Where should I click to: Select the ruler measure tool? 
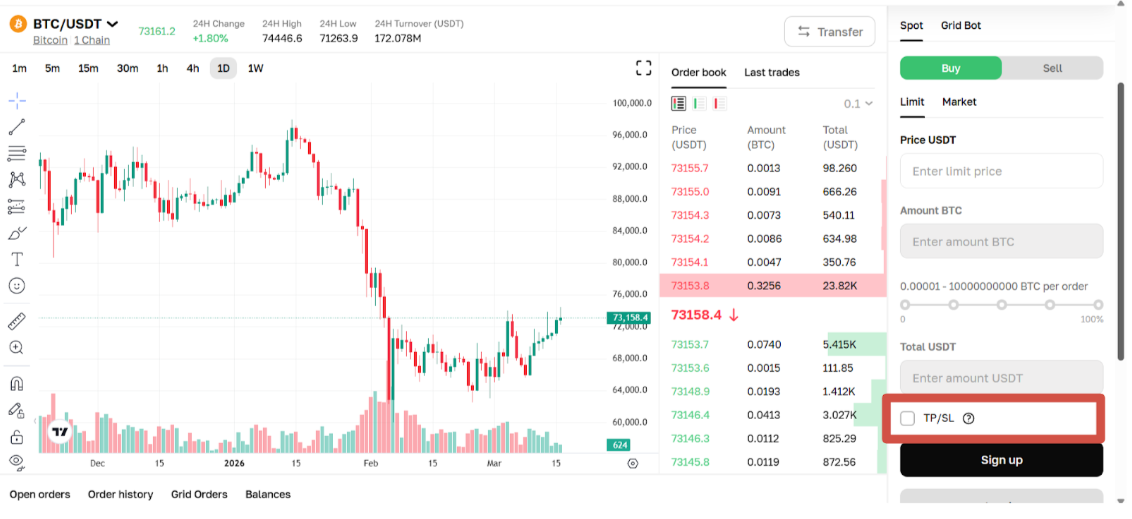pos(17,321)
